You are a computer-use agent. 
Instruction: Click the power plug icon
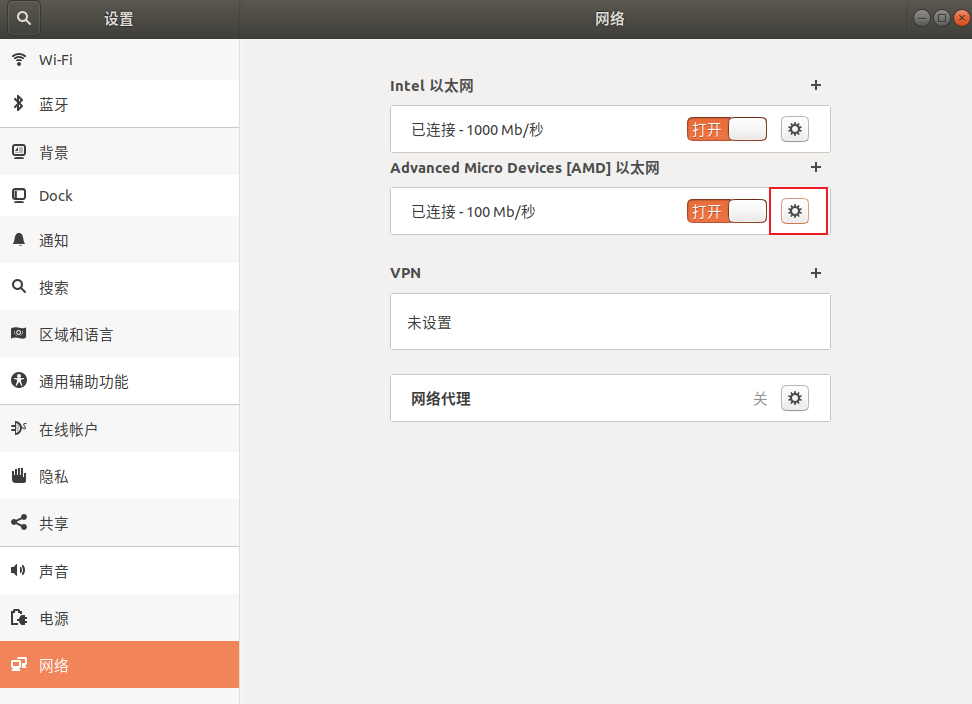point(19,617)
